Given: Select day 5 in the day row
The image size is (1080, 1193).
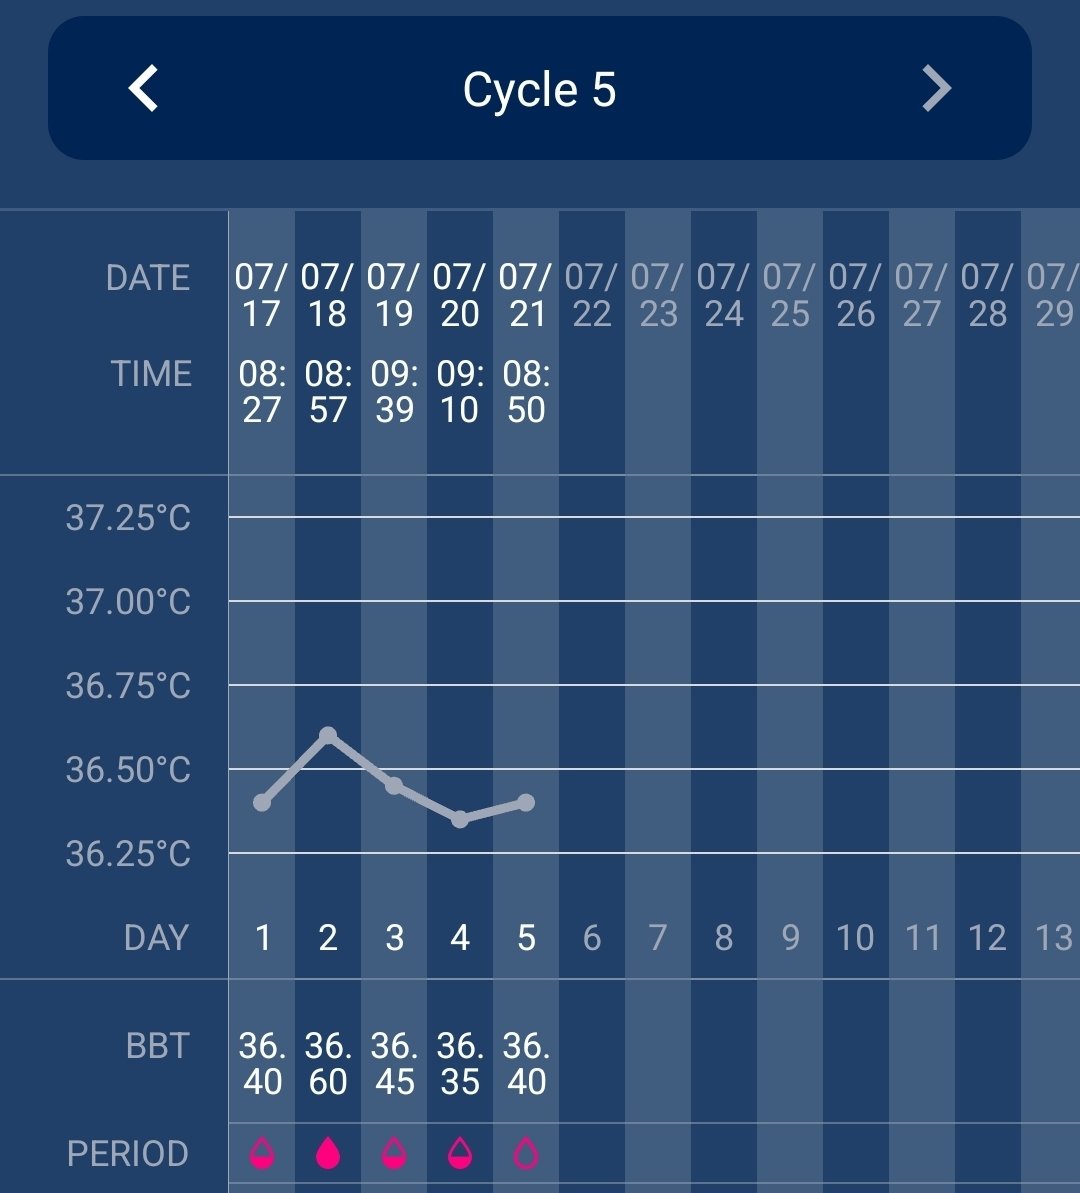Looking at the screenshot, I should tap(526, 938).
